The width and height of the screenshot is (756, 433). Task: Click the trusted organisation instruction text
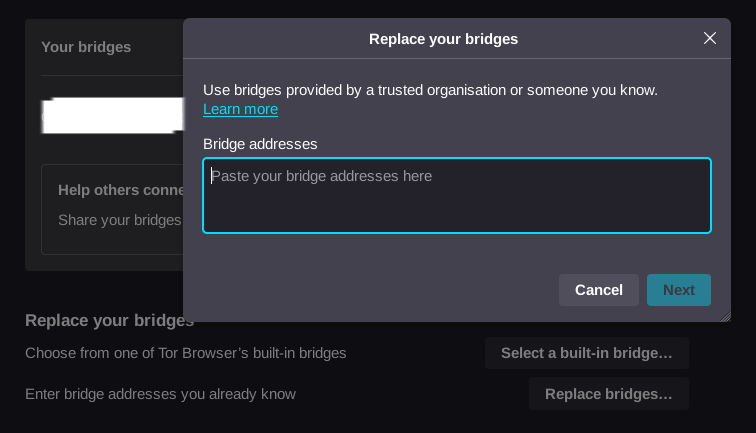(430, 90)
